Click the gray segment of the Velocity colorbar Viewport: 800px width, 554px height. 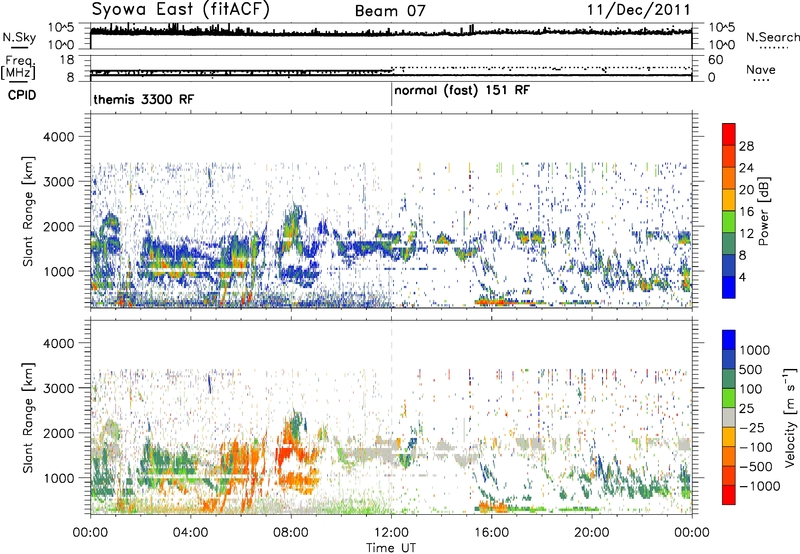pyautogui.click(x=729, y=417)
